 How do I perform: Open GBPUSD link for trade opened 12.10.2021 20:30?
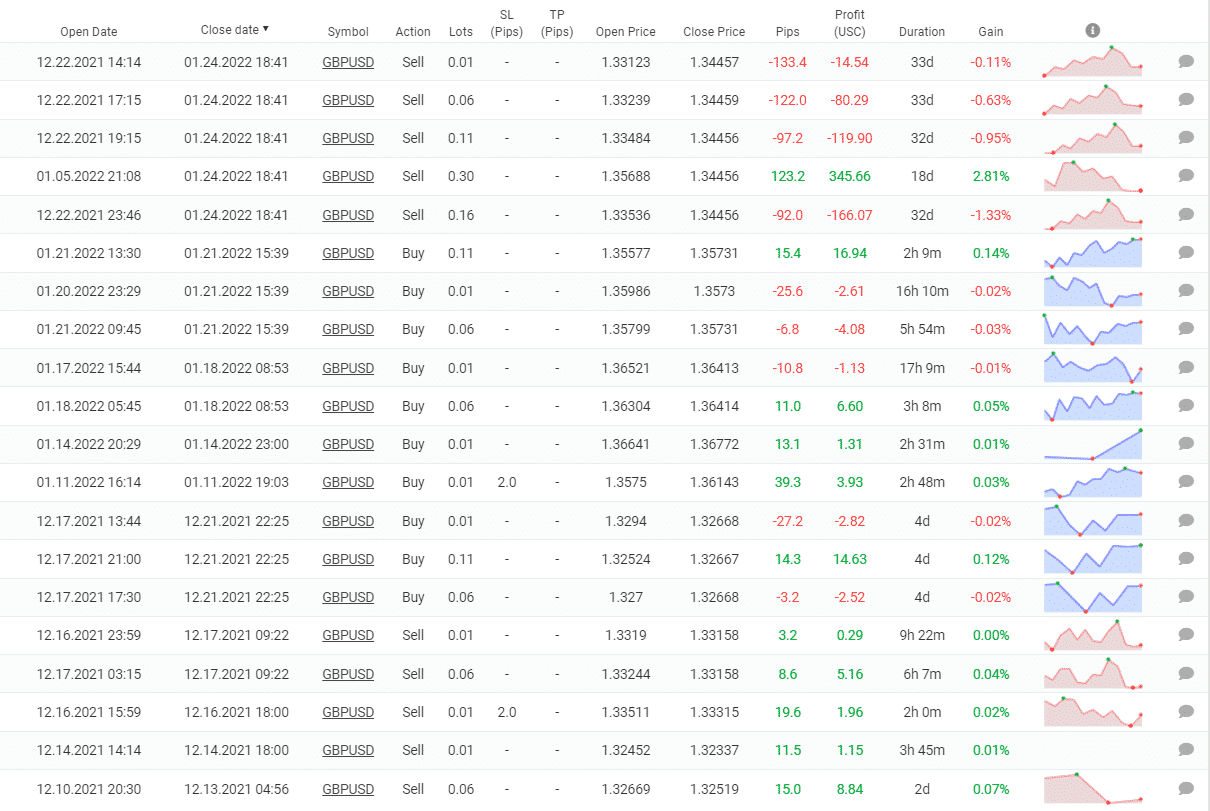(348, 789)
